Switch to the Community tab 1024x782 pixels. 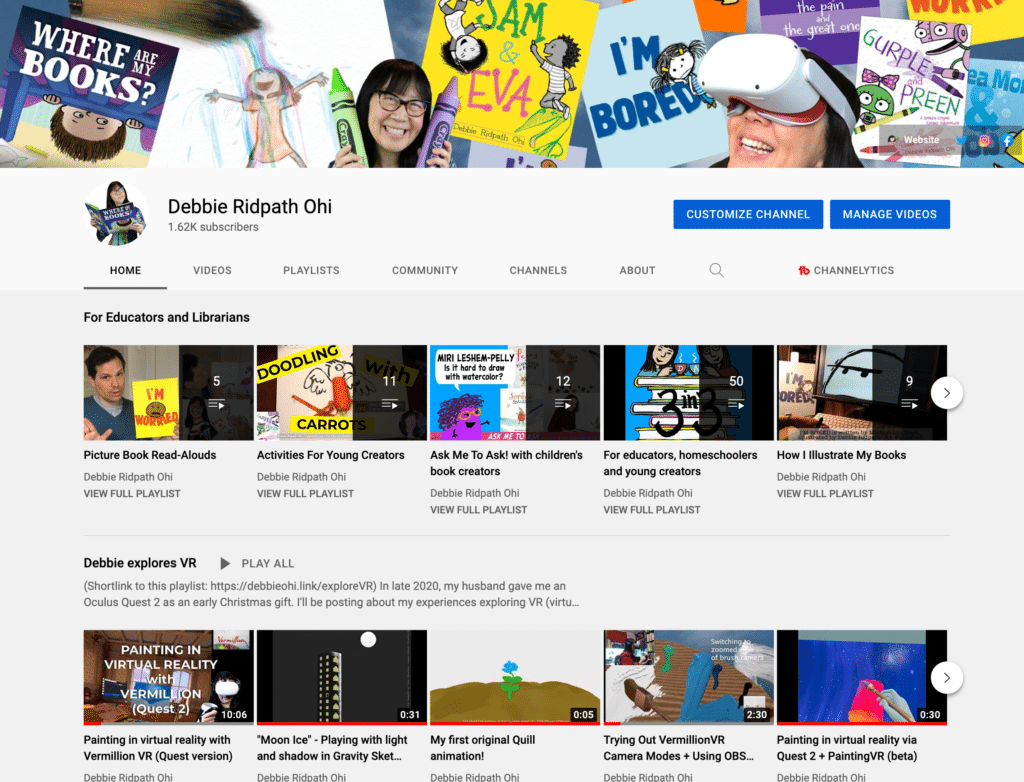tap(425, 270)
